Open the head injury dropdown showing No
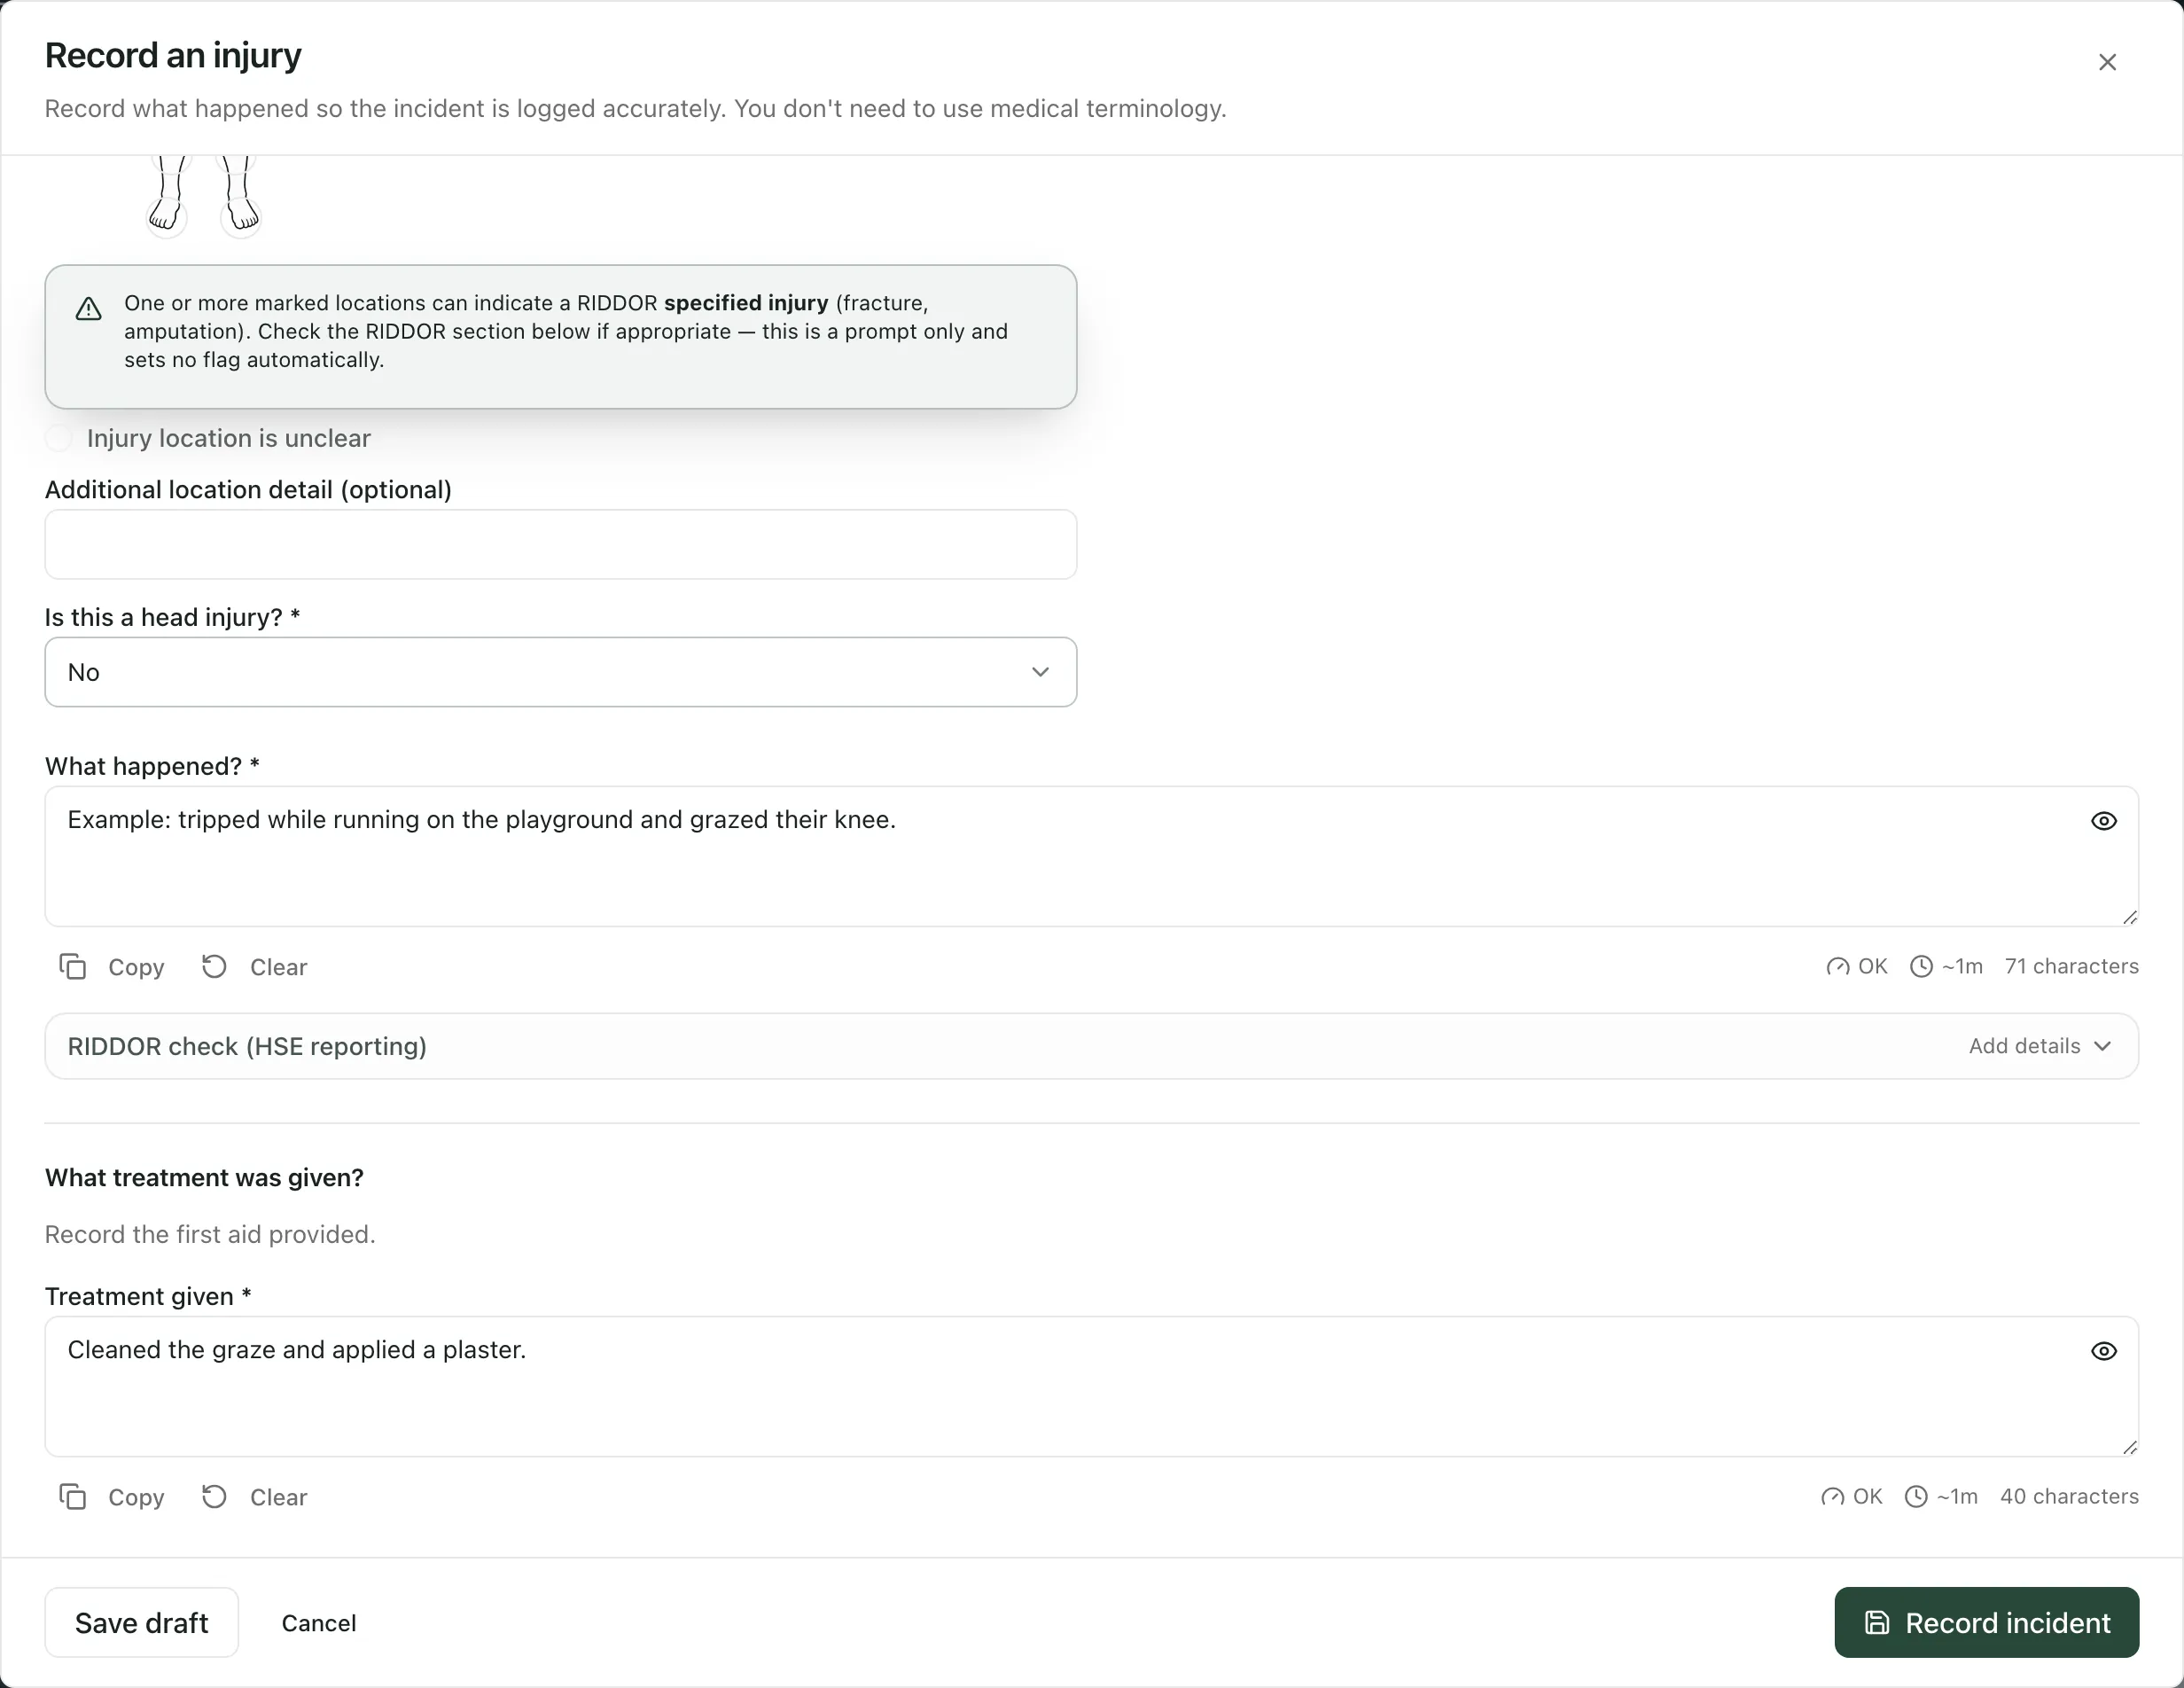2184x1688 pixels. [x=561, y=672]
